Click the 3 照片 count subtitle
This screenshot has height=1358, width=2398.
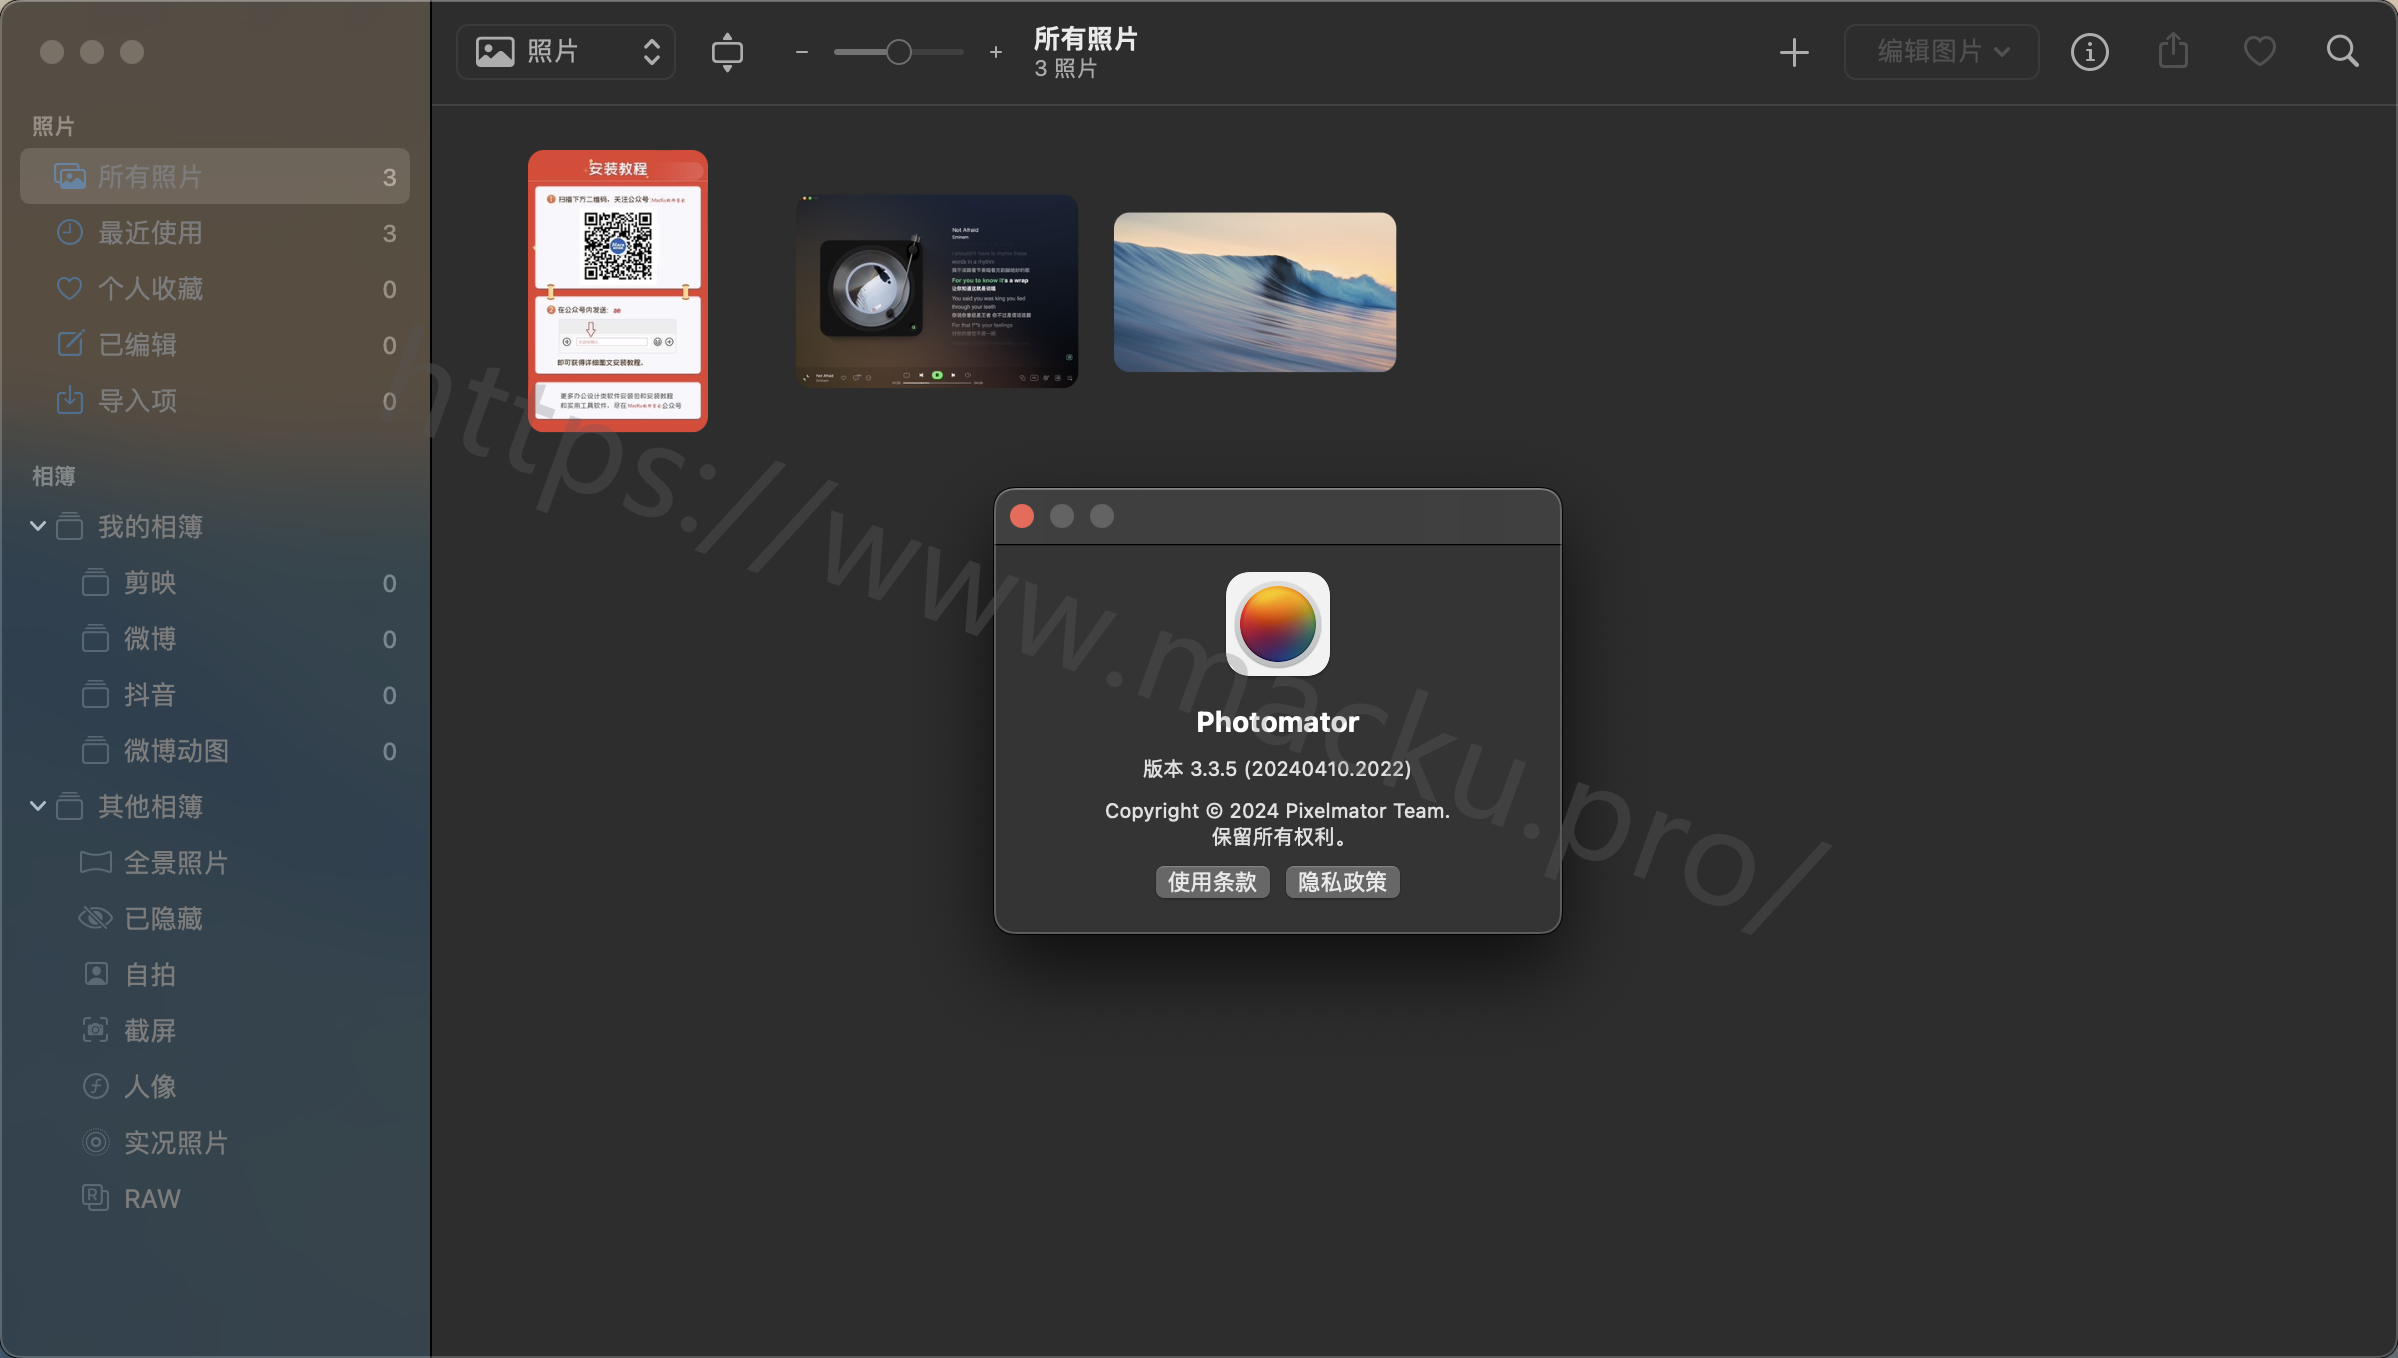[x=1066, y=69]
